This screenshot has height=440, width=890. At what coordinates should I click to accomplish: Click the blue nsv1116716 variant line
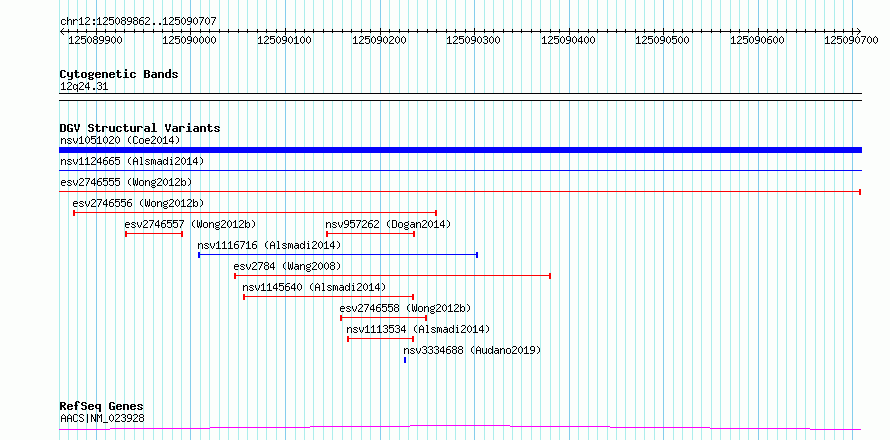(338, 255)
